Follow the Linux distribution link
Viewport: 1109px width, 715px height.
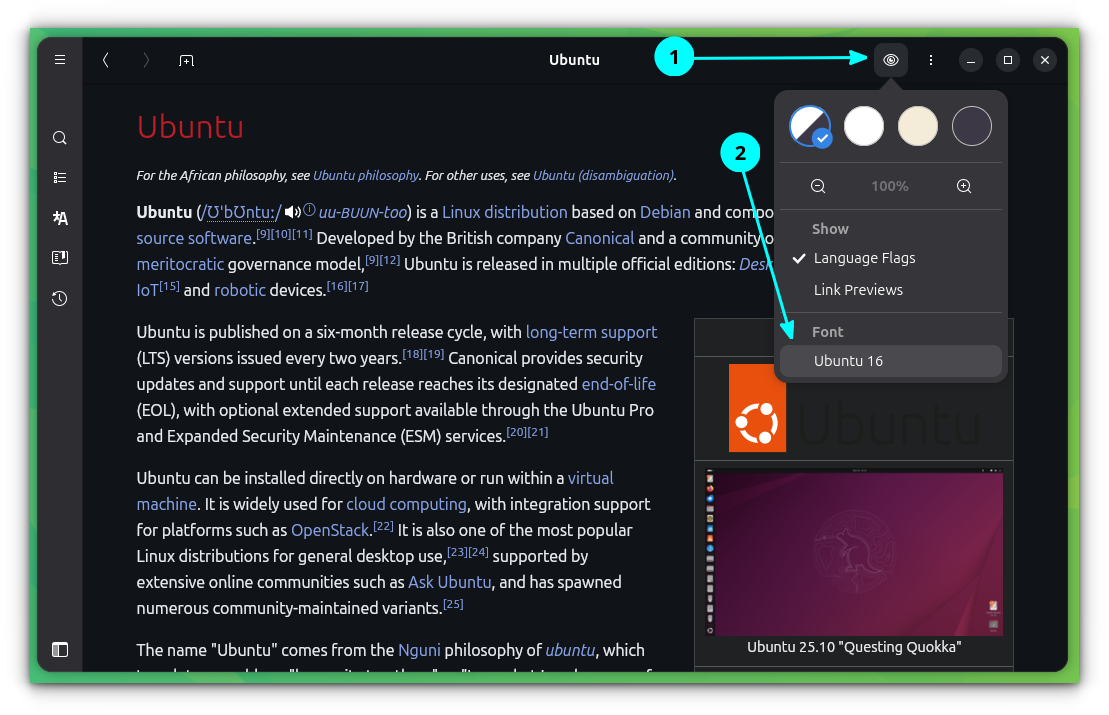click(504, 212)
